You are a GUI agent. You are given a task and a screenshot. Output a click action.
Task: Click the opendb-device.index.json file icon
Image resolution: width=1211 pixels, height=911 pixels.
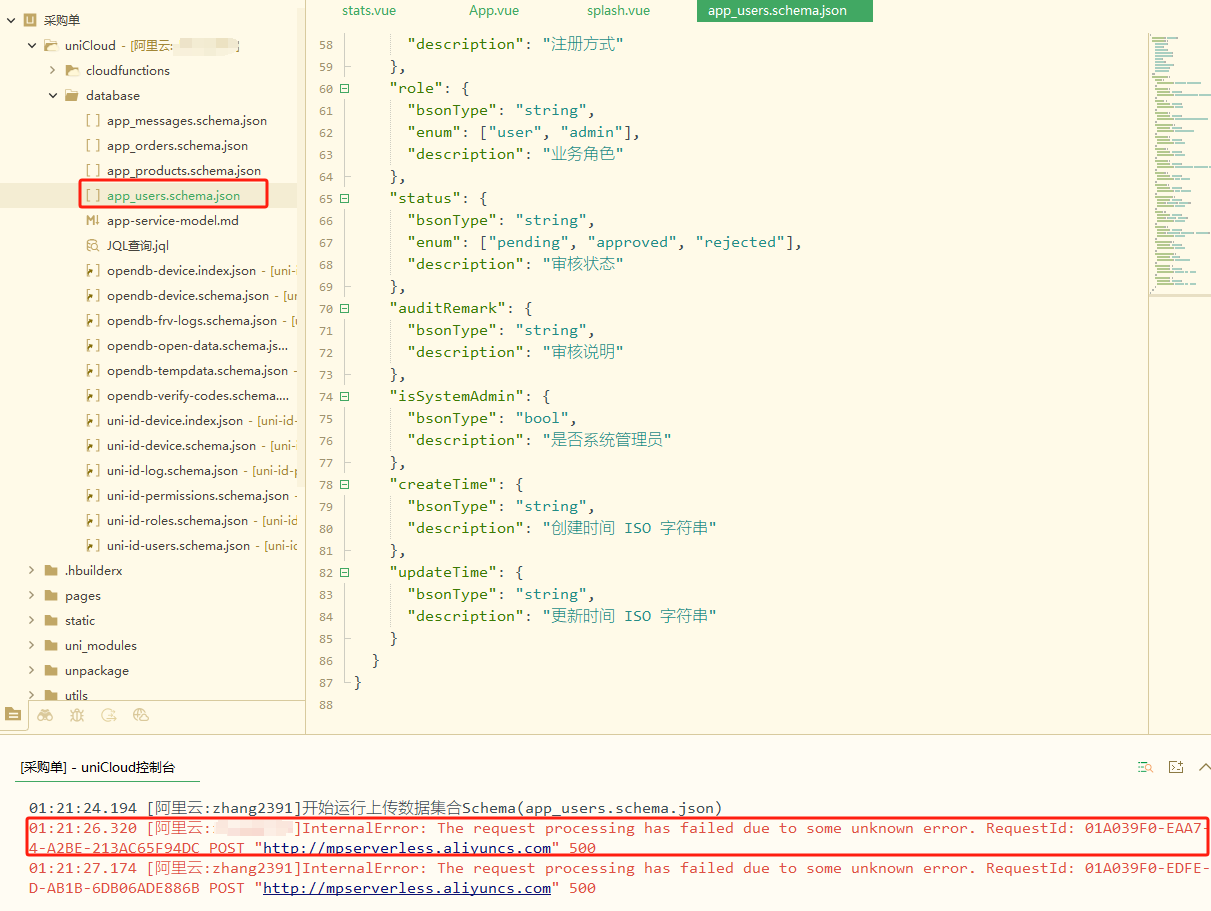92,270
